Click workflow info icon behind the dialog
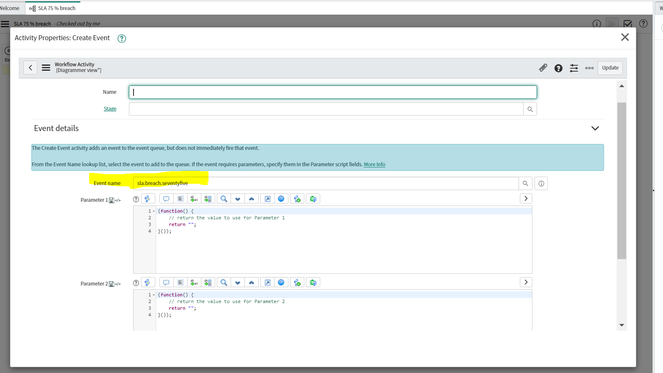Viewport: 663px width, 373px height. 597,24
